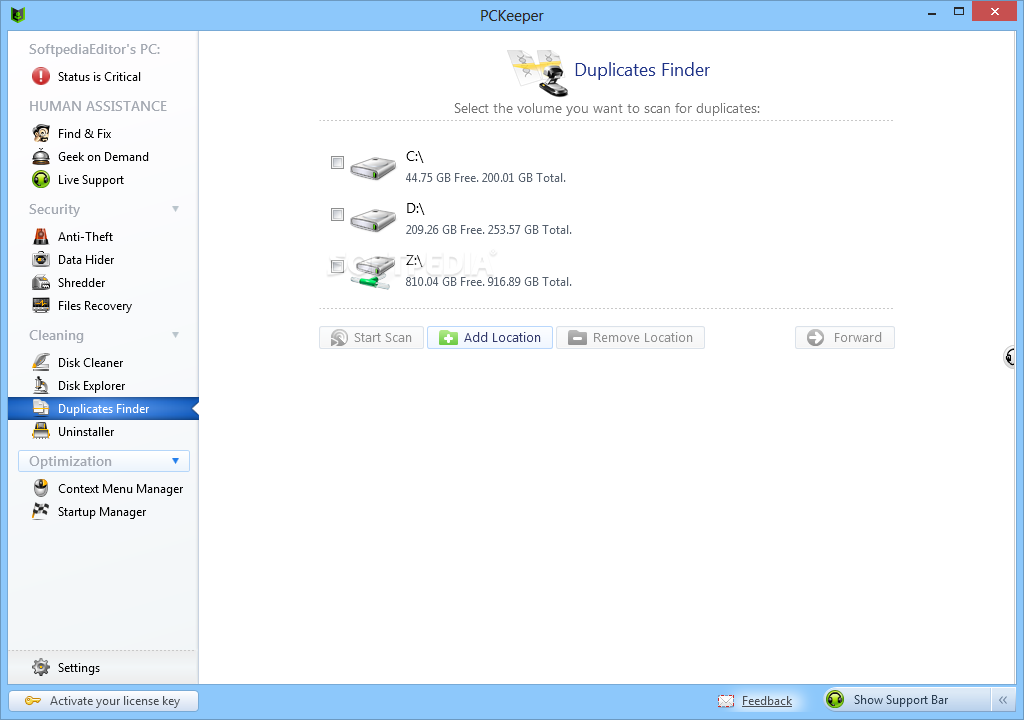This screenshot has width=1024, height=720.
Task: Check the Z:\ volume checkbox
Action: tap(337, 266)
